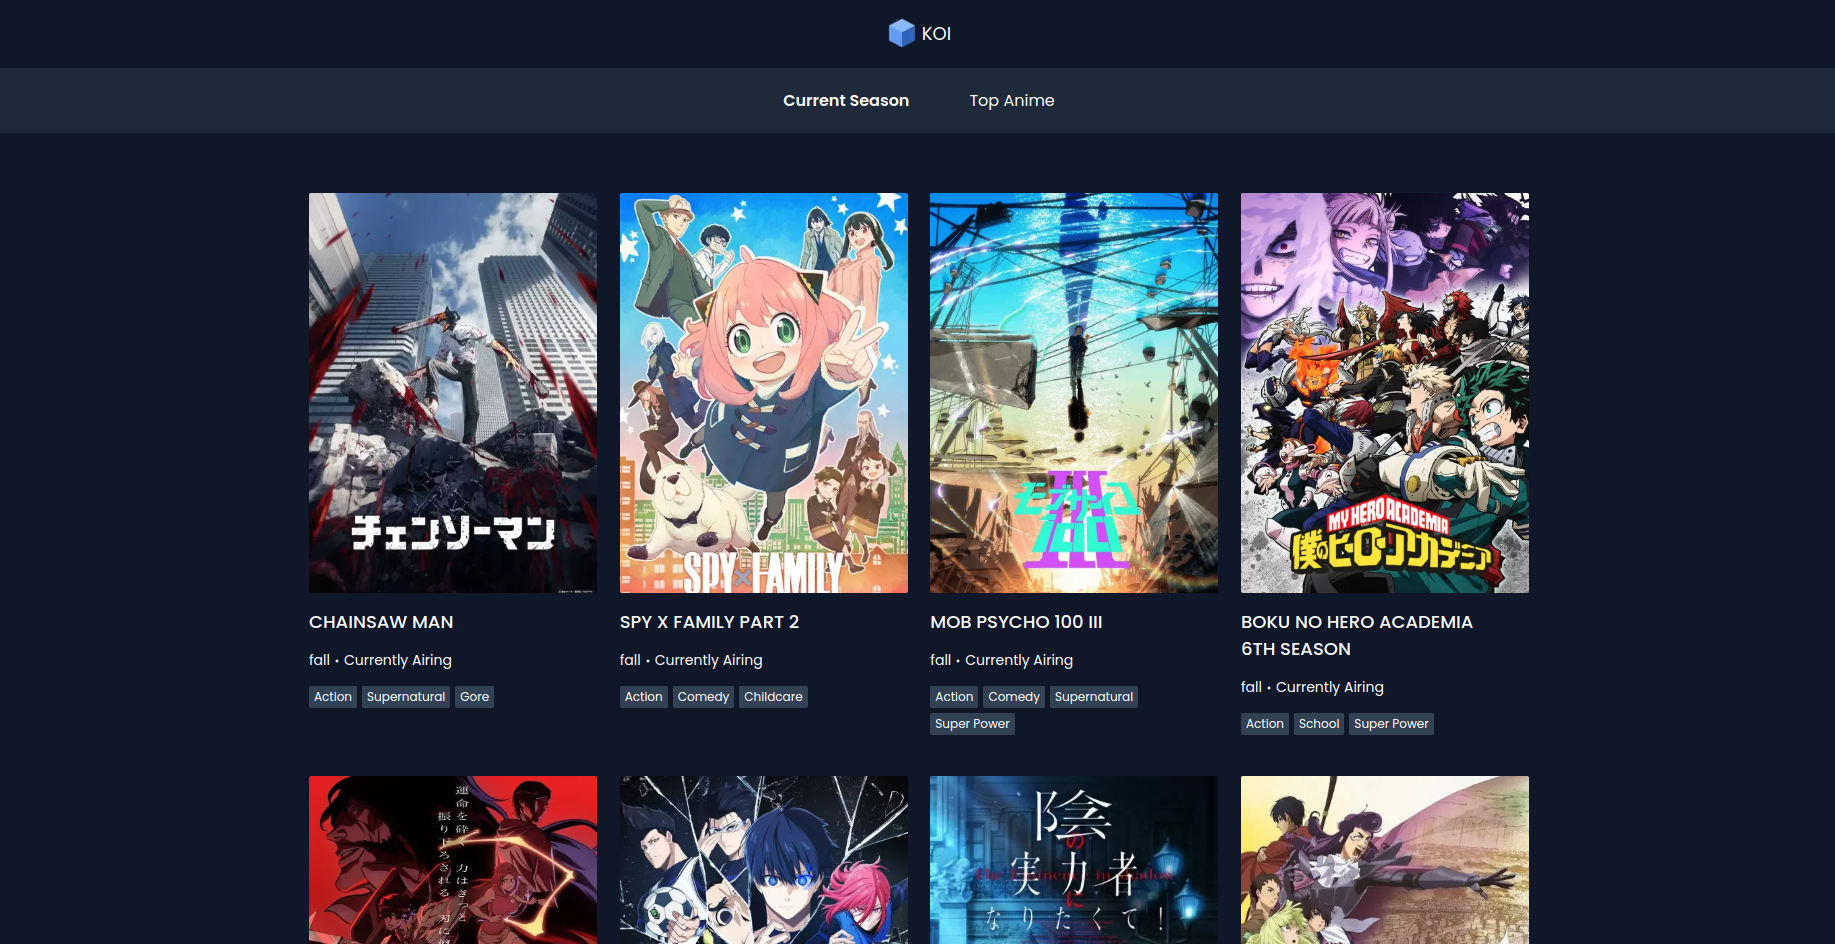Select Action tag under Chainsaw Man
Viewport: 1835px width, 944px height.
pos(333,697)
